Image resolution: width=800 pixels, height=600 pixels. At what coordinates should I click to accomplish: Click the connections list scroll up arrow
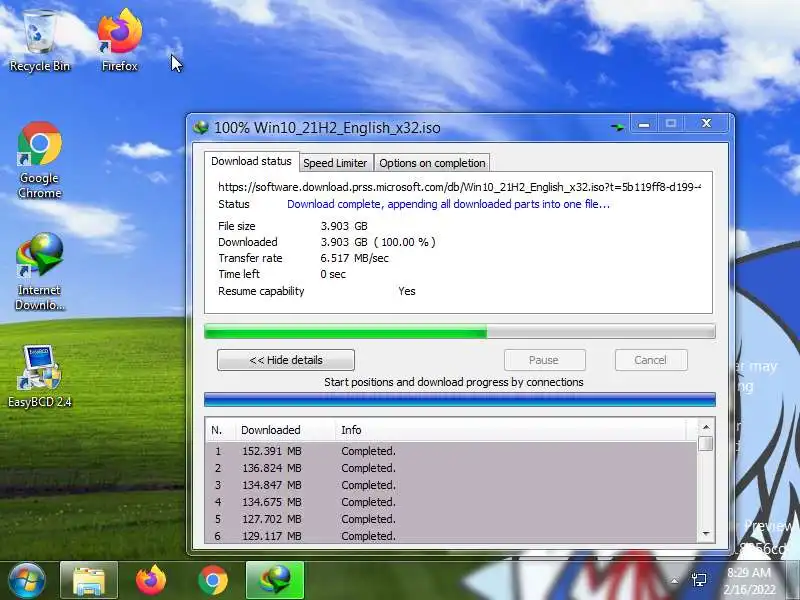point(706,427)
